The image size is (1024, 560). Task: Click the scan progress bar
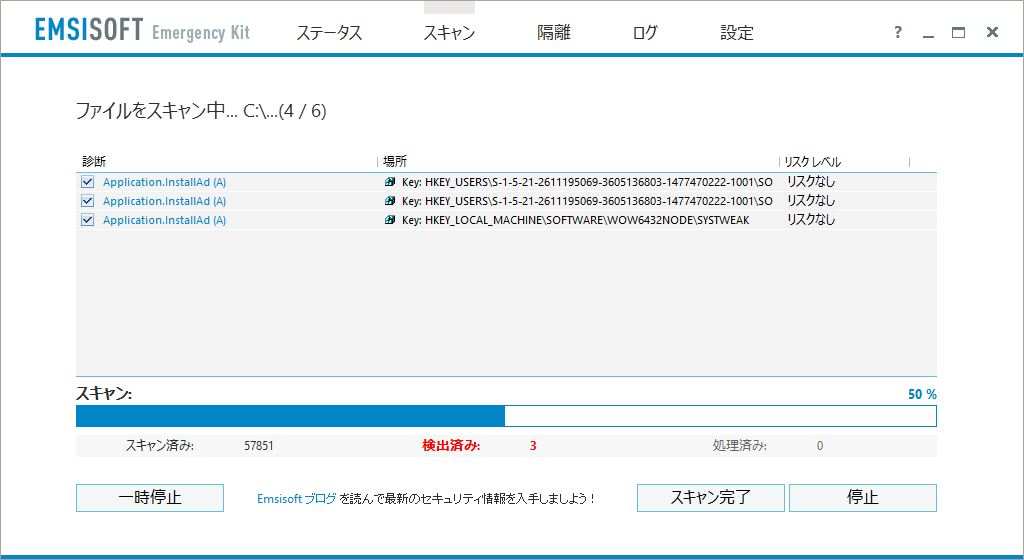coord(506,416)
